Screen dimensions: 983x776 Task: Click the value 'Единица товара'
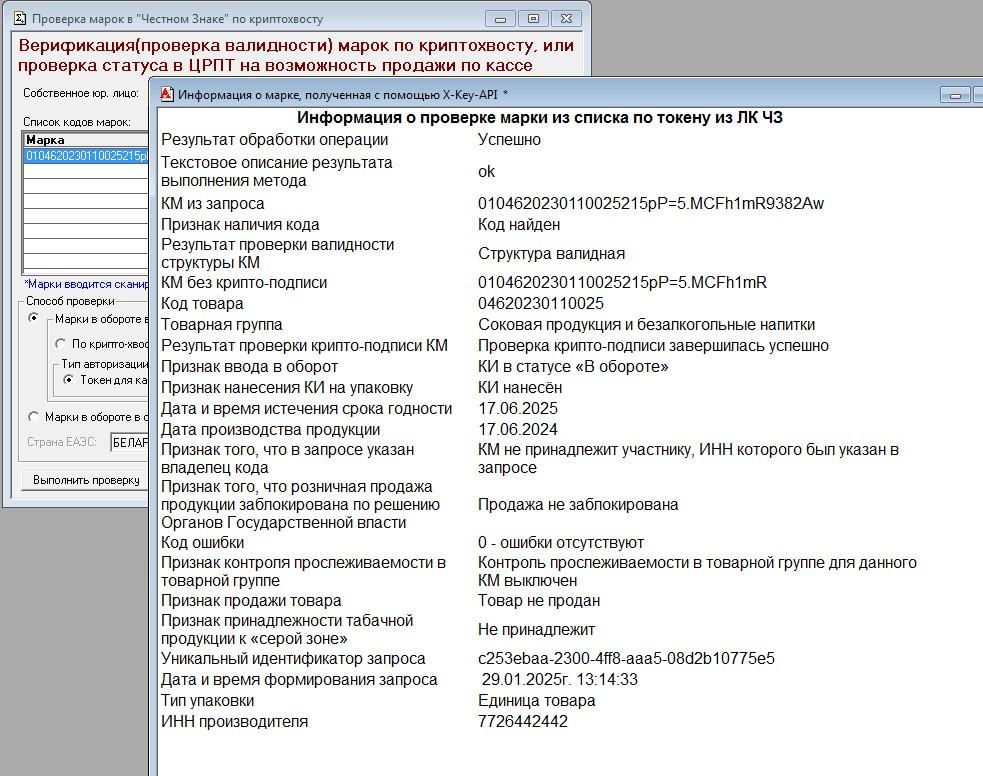(x=537, y=701)
